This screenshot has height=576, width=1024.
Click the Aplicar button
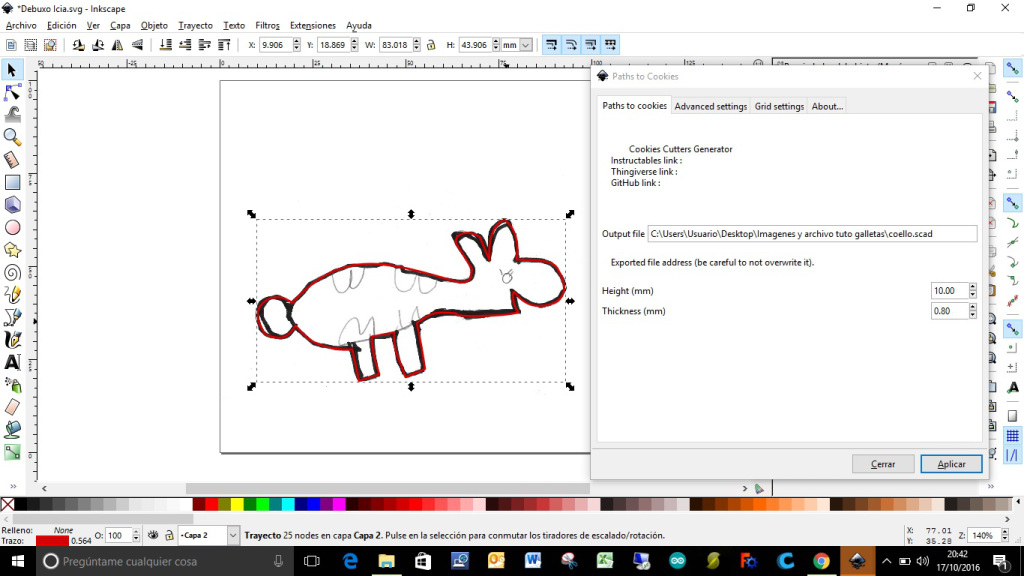(951, 464)
